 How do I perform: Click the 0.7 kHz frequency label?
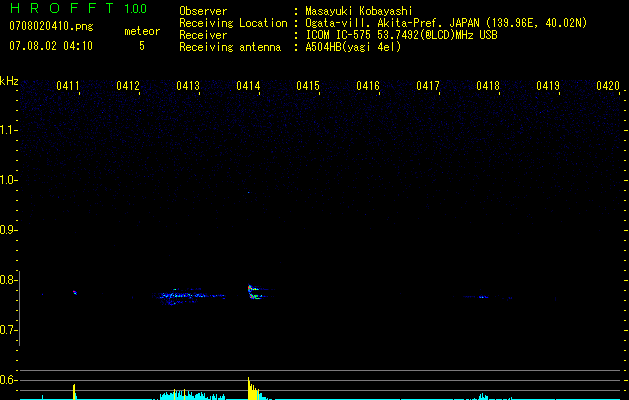[x=8, y=330]
